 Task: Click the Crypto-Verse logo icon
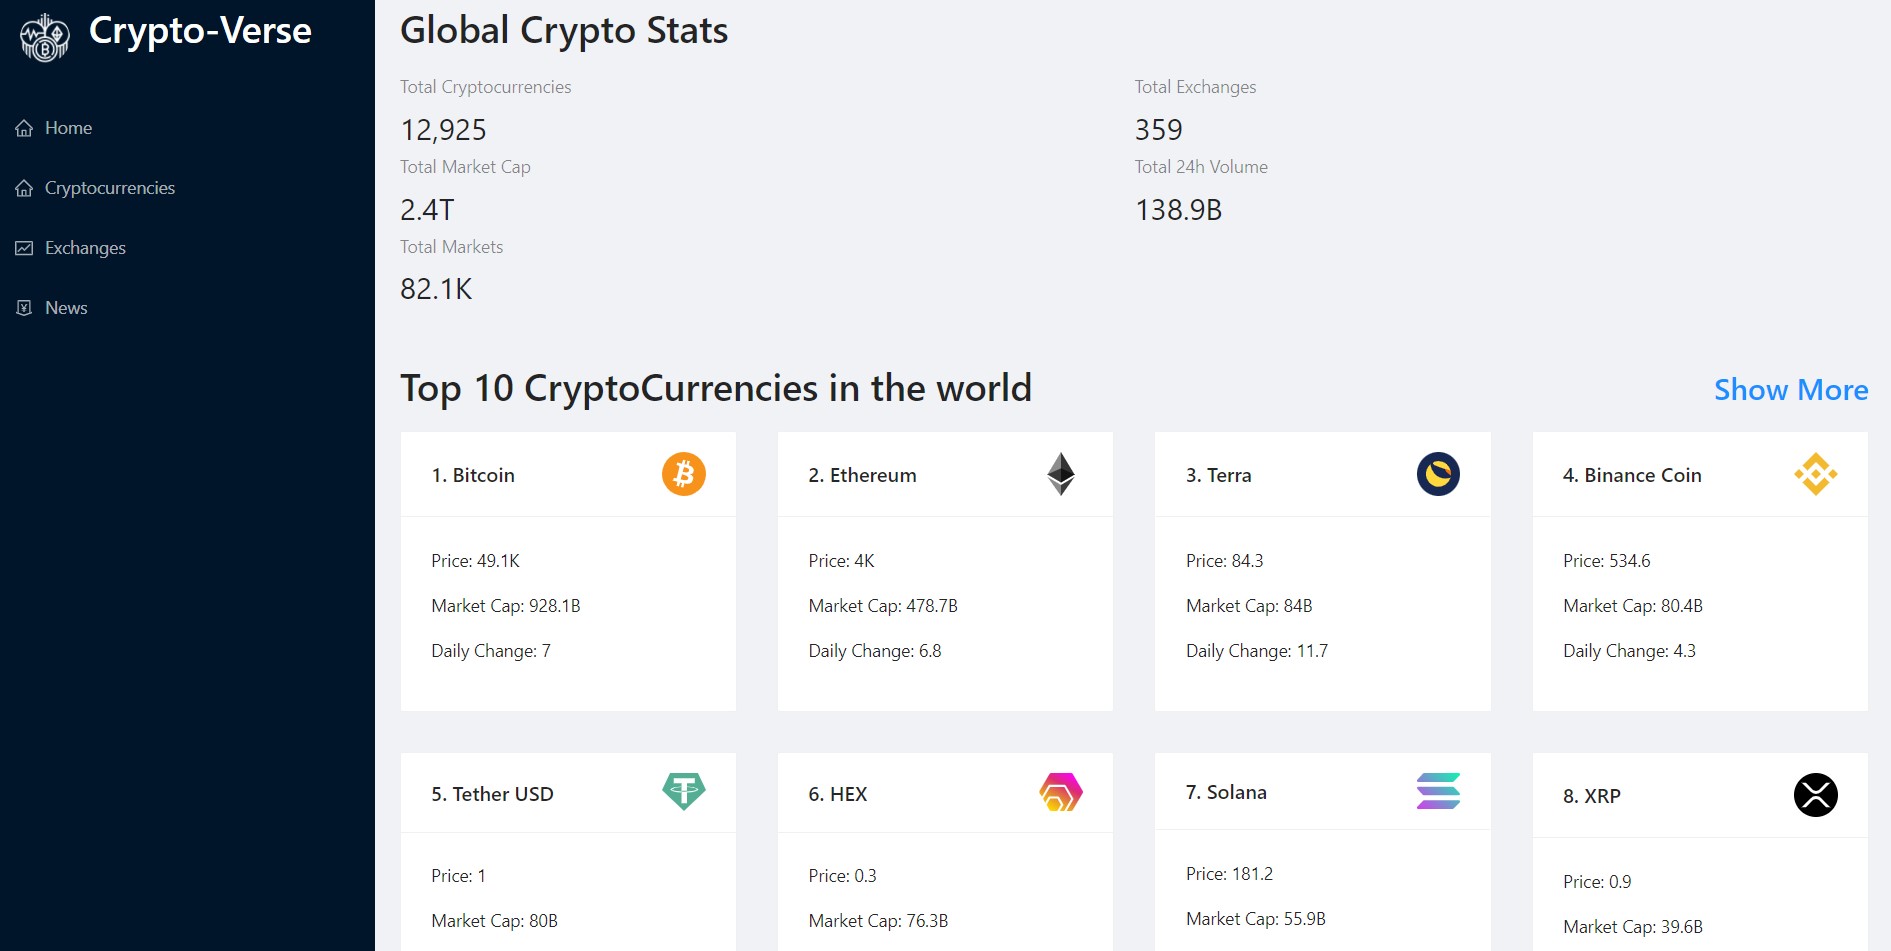pyautogui.click(x=45, y=38)
